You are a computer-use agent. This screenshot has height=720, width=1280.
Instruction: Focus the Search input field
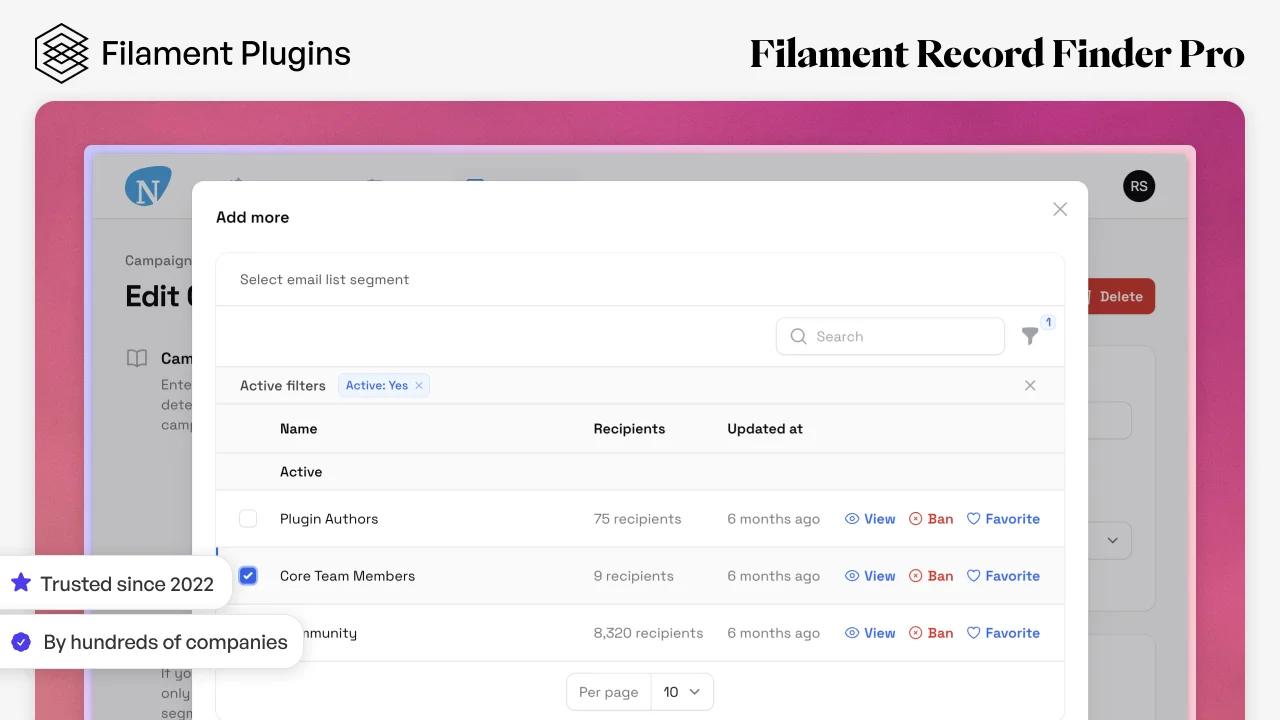(x=890, y=337)
